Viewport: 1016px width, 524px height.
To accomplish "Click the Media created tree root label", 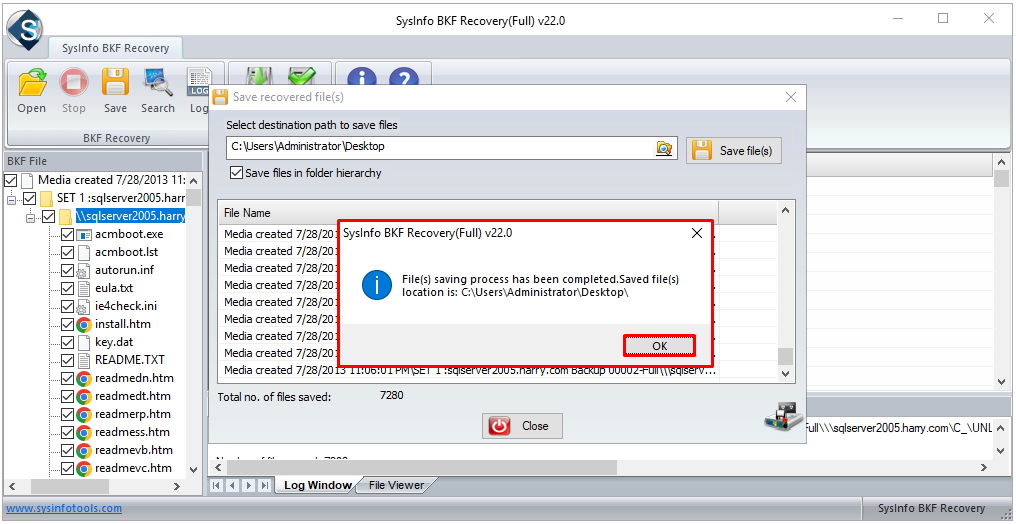I will coord(111,180).
